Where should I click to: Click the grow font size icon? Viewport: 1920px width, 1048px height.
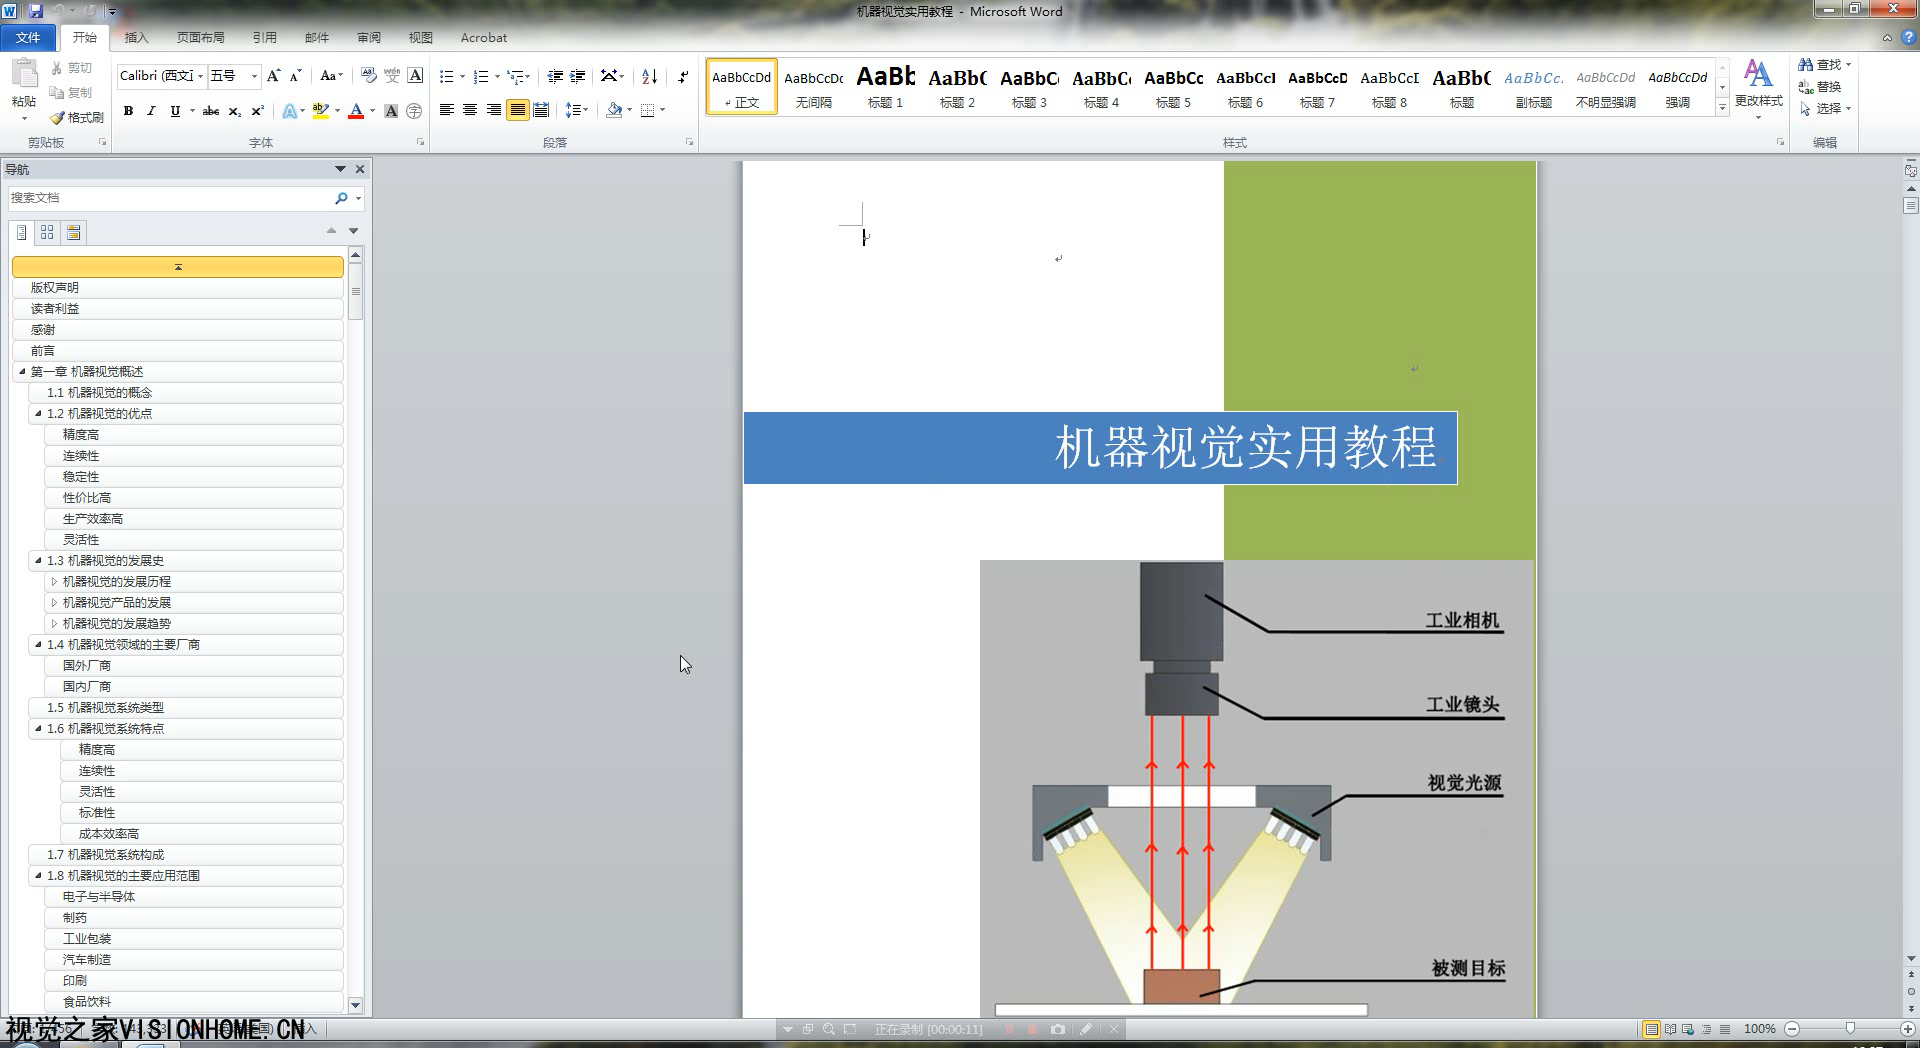point(273,76)
